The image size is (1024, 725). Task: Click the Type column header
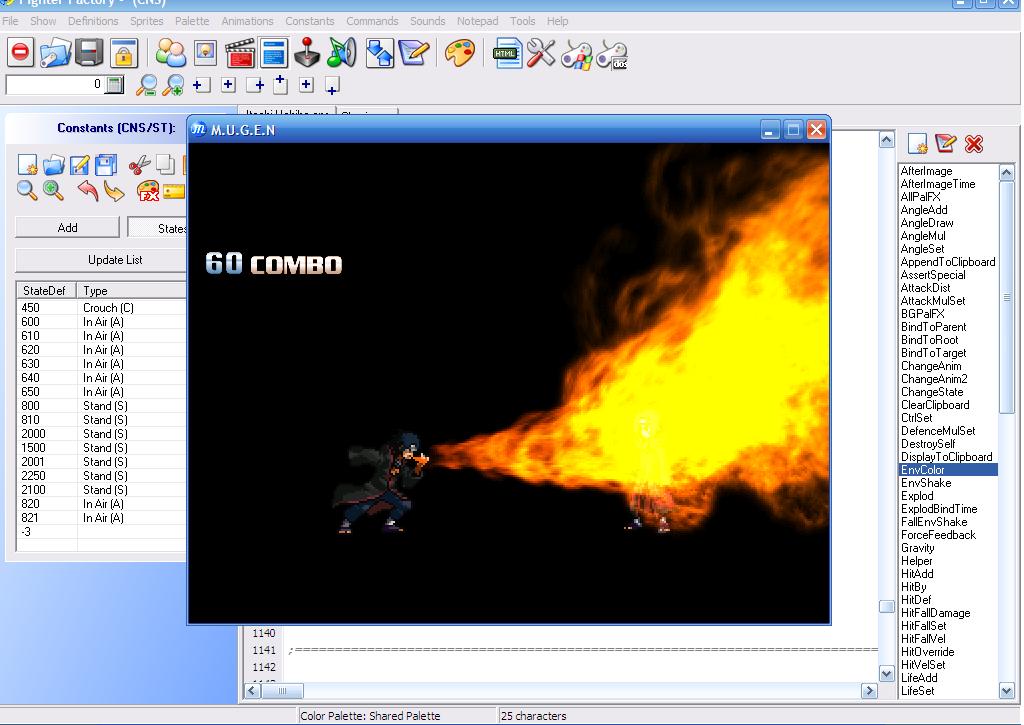click(x=133, y=291)
